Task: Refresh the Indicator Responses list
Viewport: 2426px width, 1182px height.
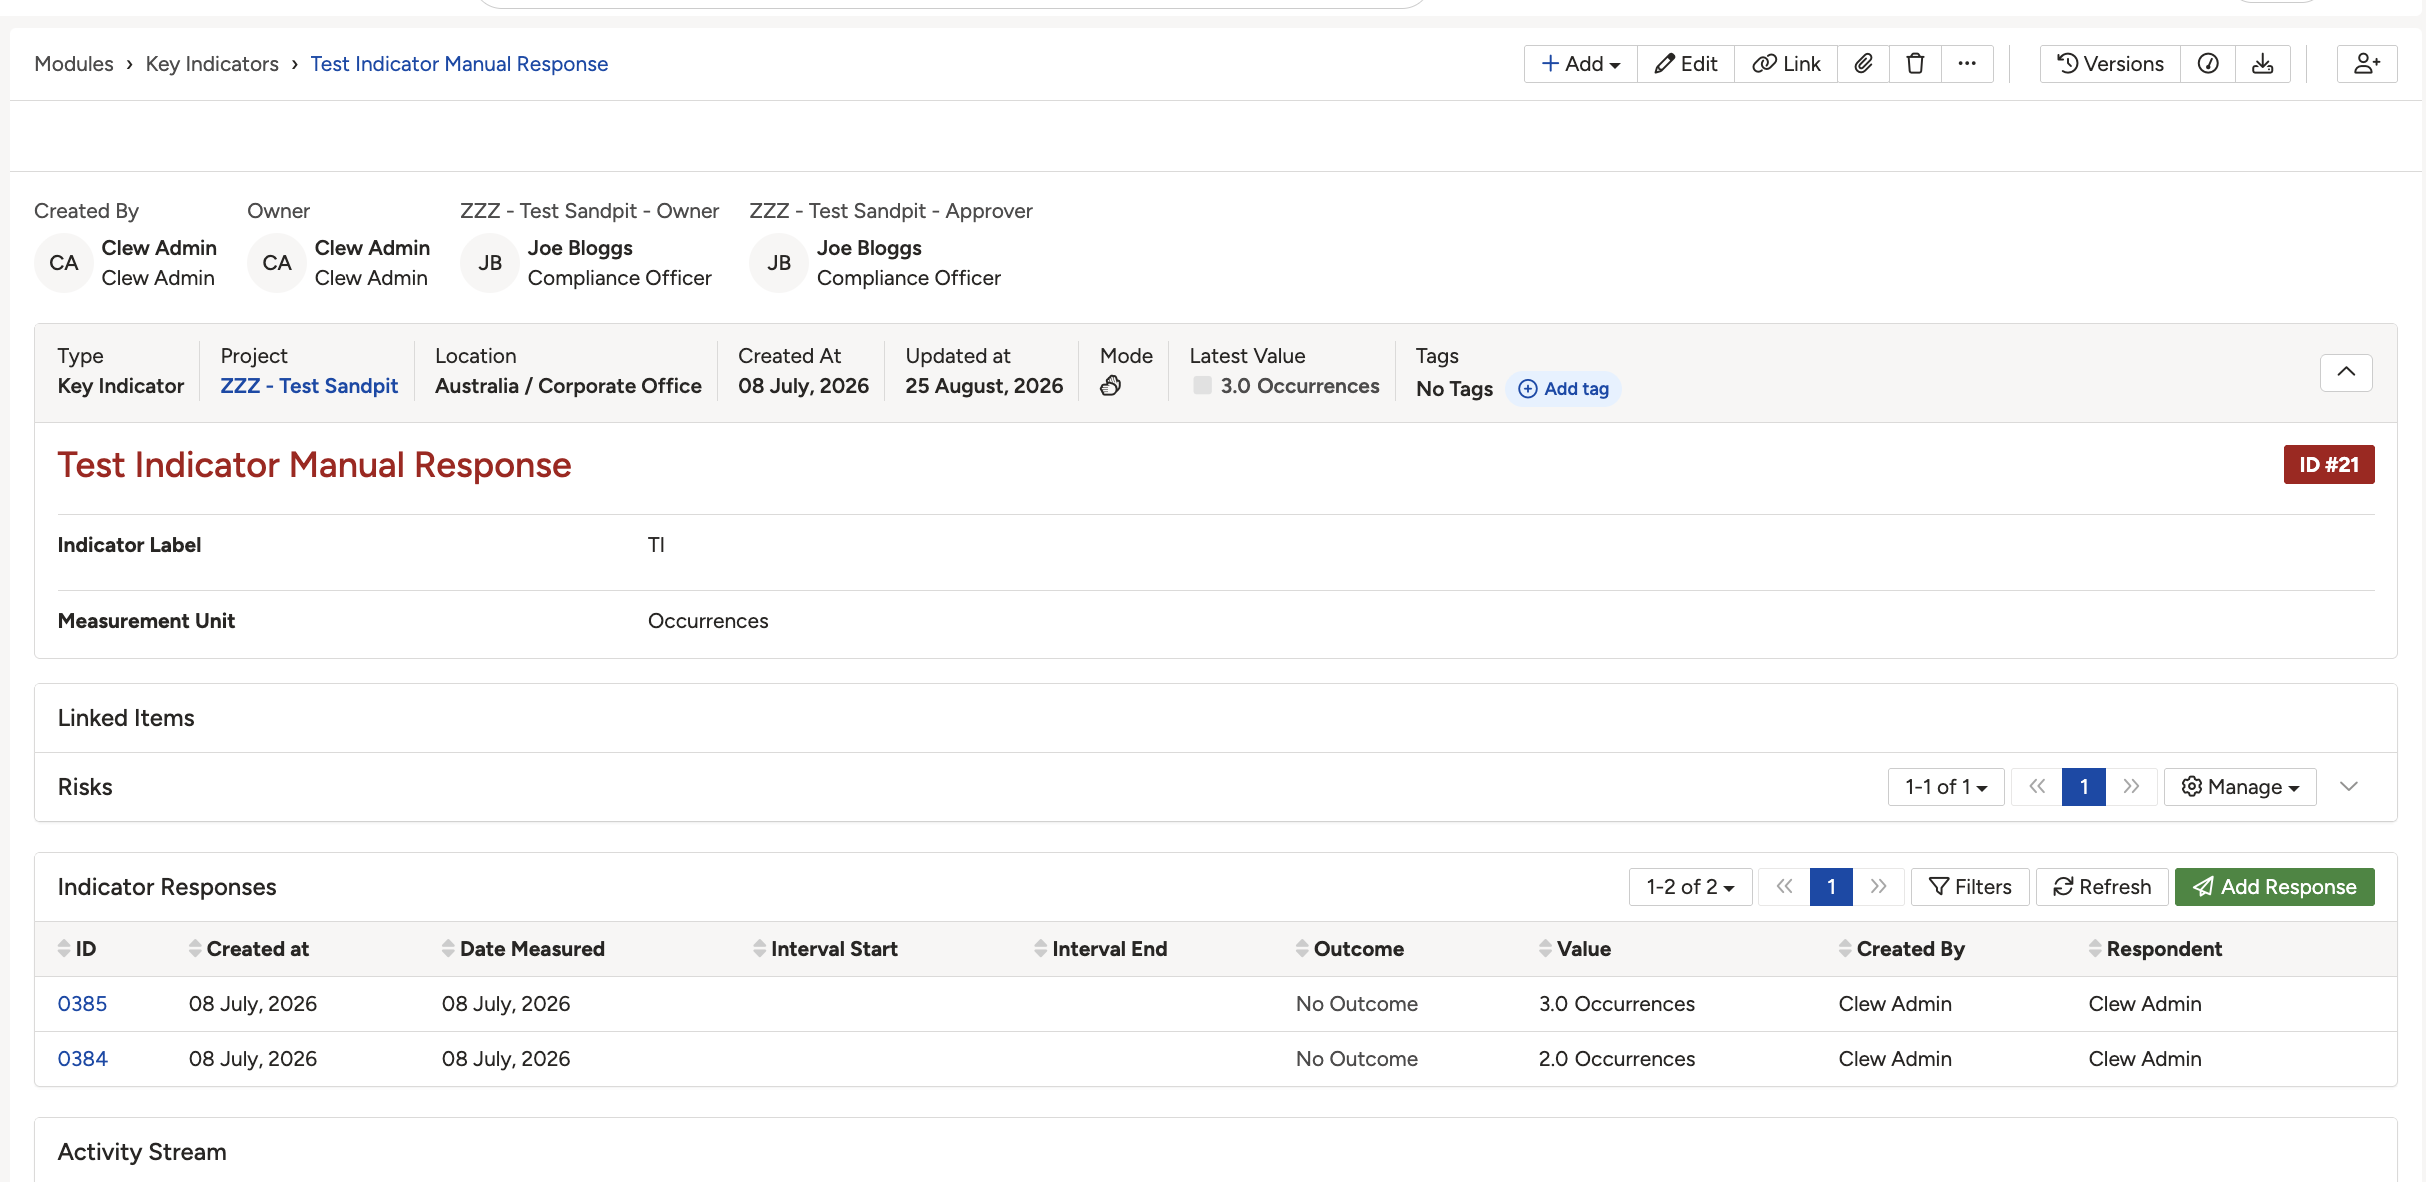Action: [x=2102, y=887]
